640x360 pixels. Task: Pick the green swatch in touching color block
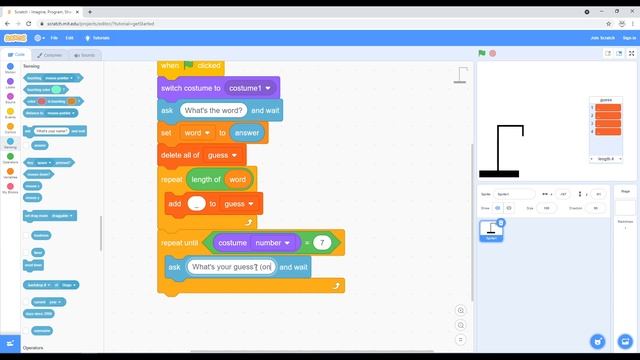pos(57,89)
